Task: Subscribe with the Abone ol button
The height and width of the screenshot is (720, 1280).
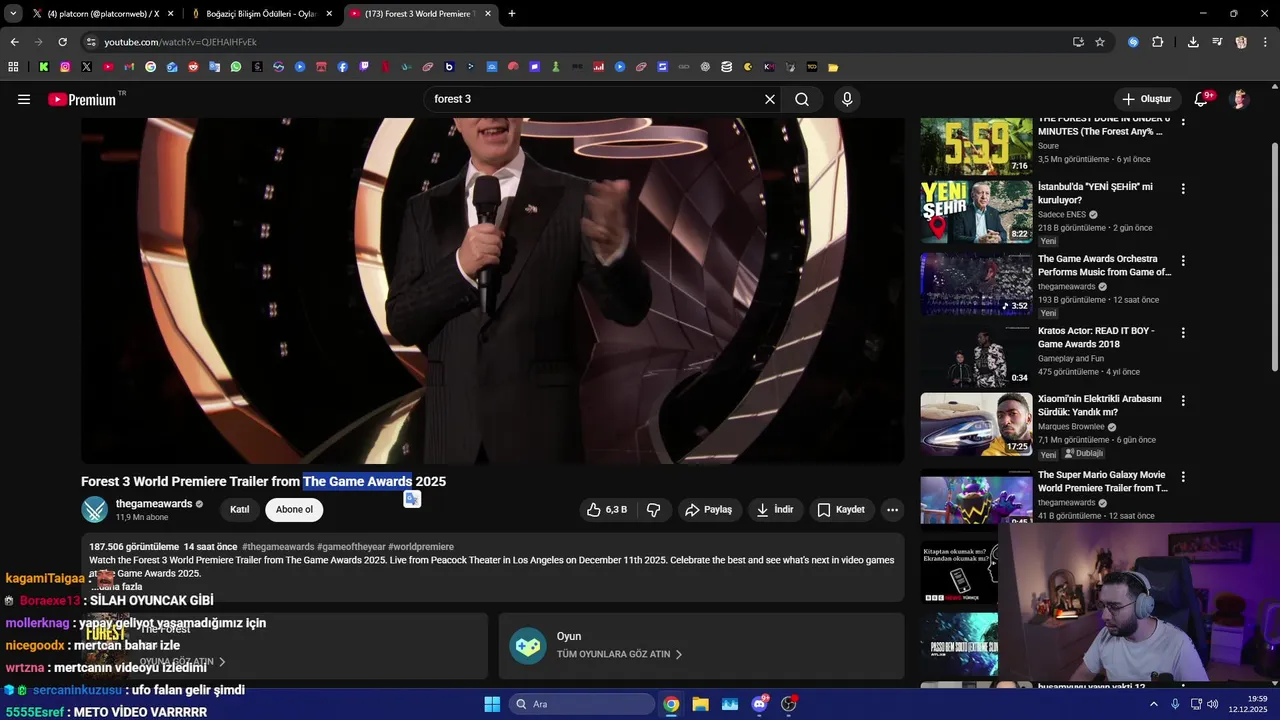Action: click(x=294, y=510)
